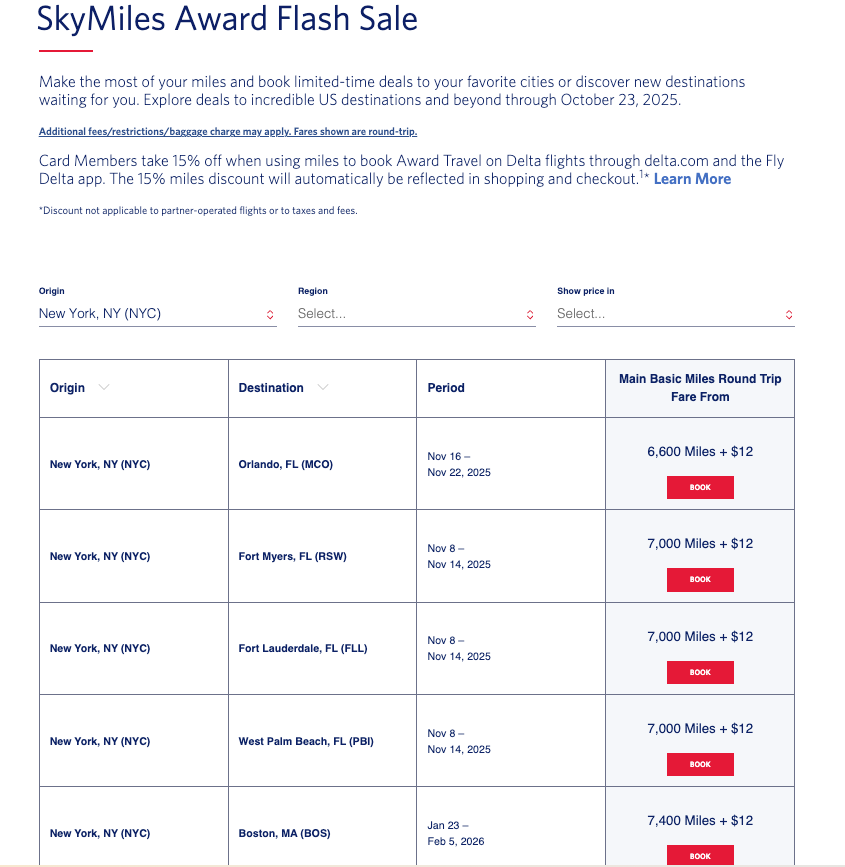Select the Boston, MA (BOS) destination cell

click(284, 833)
